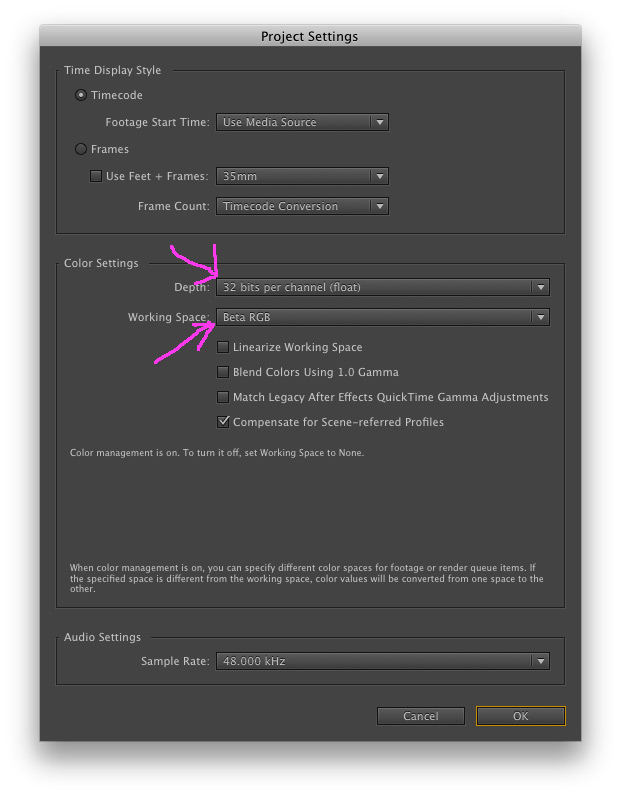
Task: Click the Time Display Style group label
Action: click(112, 70)
